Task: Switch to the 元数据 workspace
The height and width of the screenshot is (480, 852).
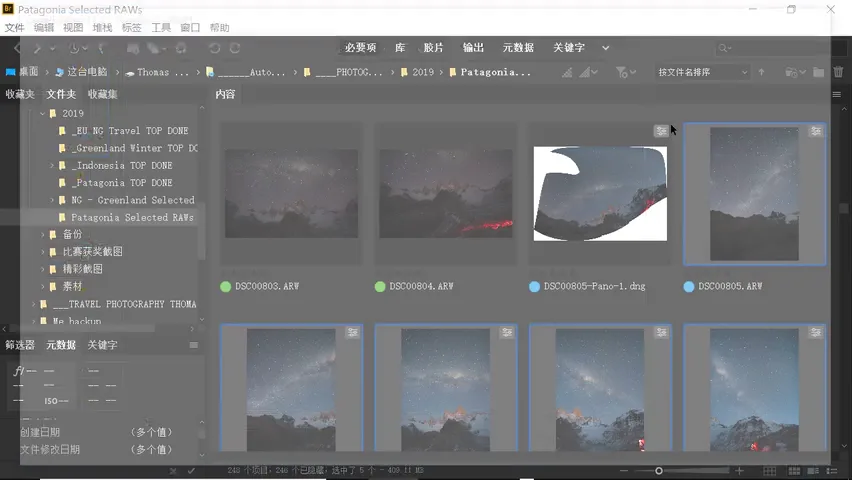Action: [518, 48]
